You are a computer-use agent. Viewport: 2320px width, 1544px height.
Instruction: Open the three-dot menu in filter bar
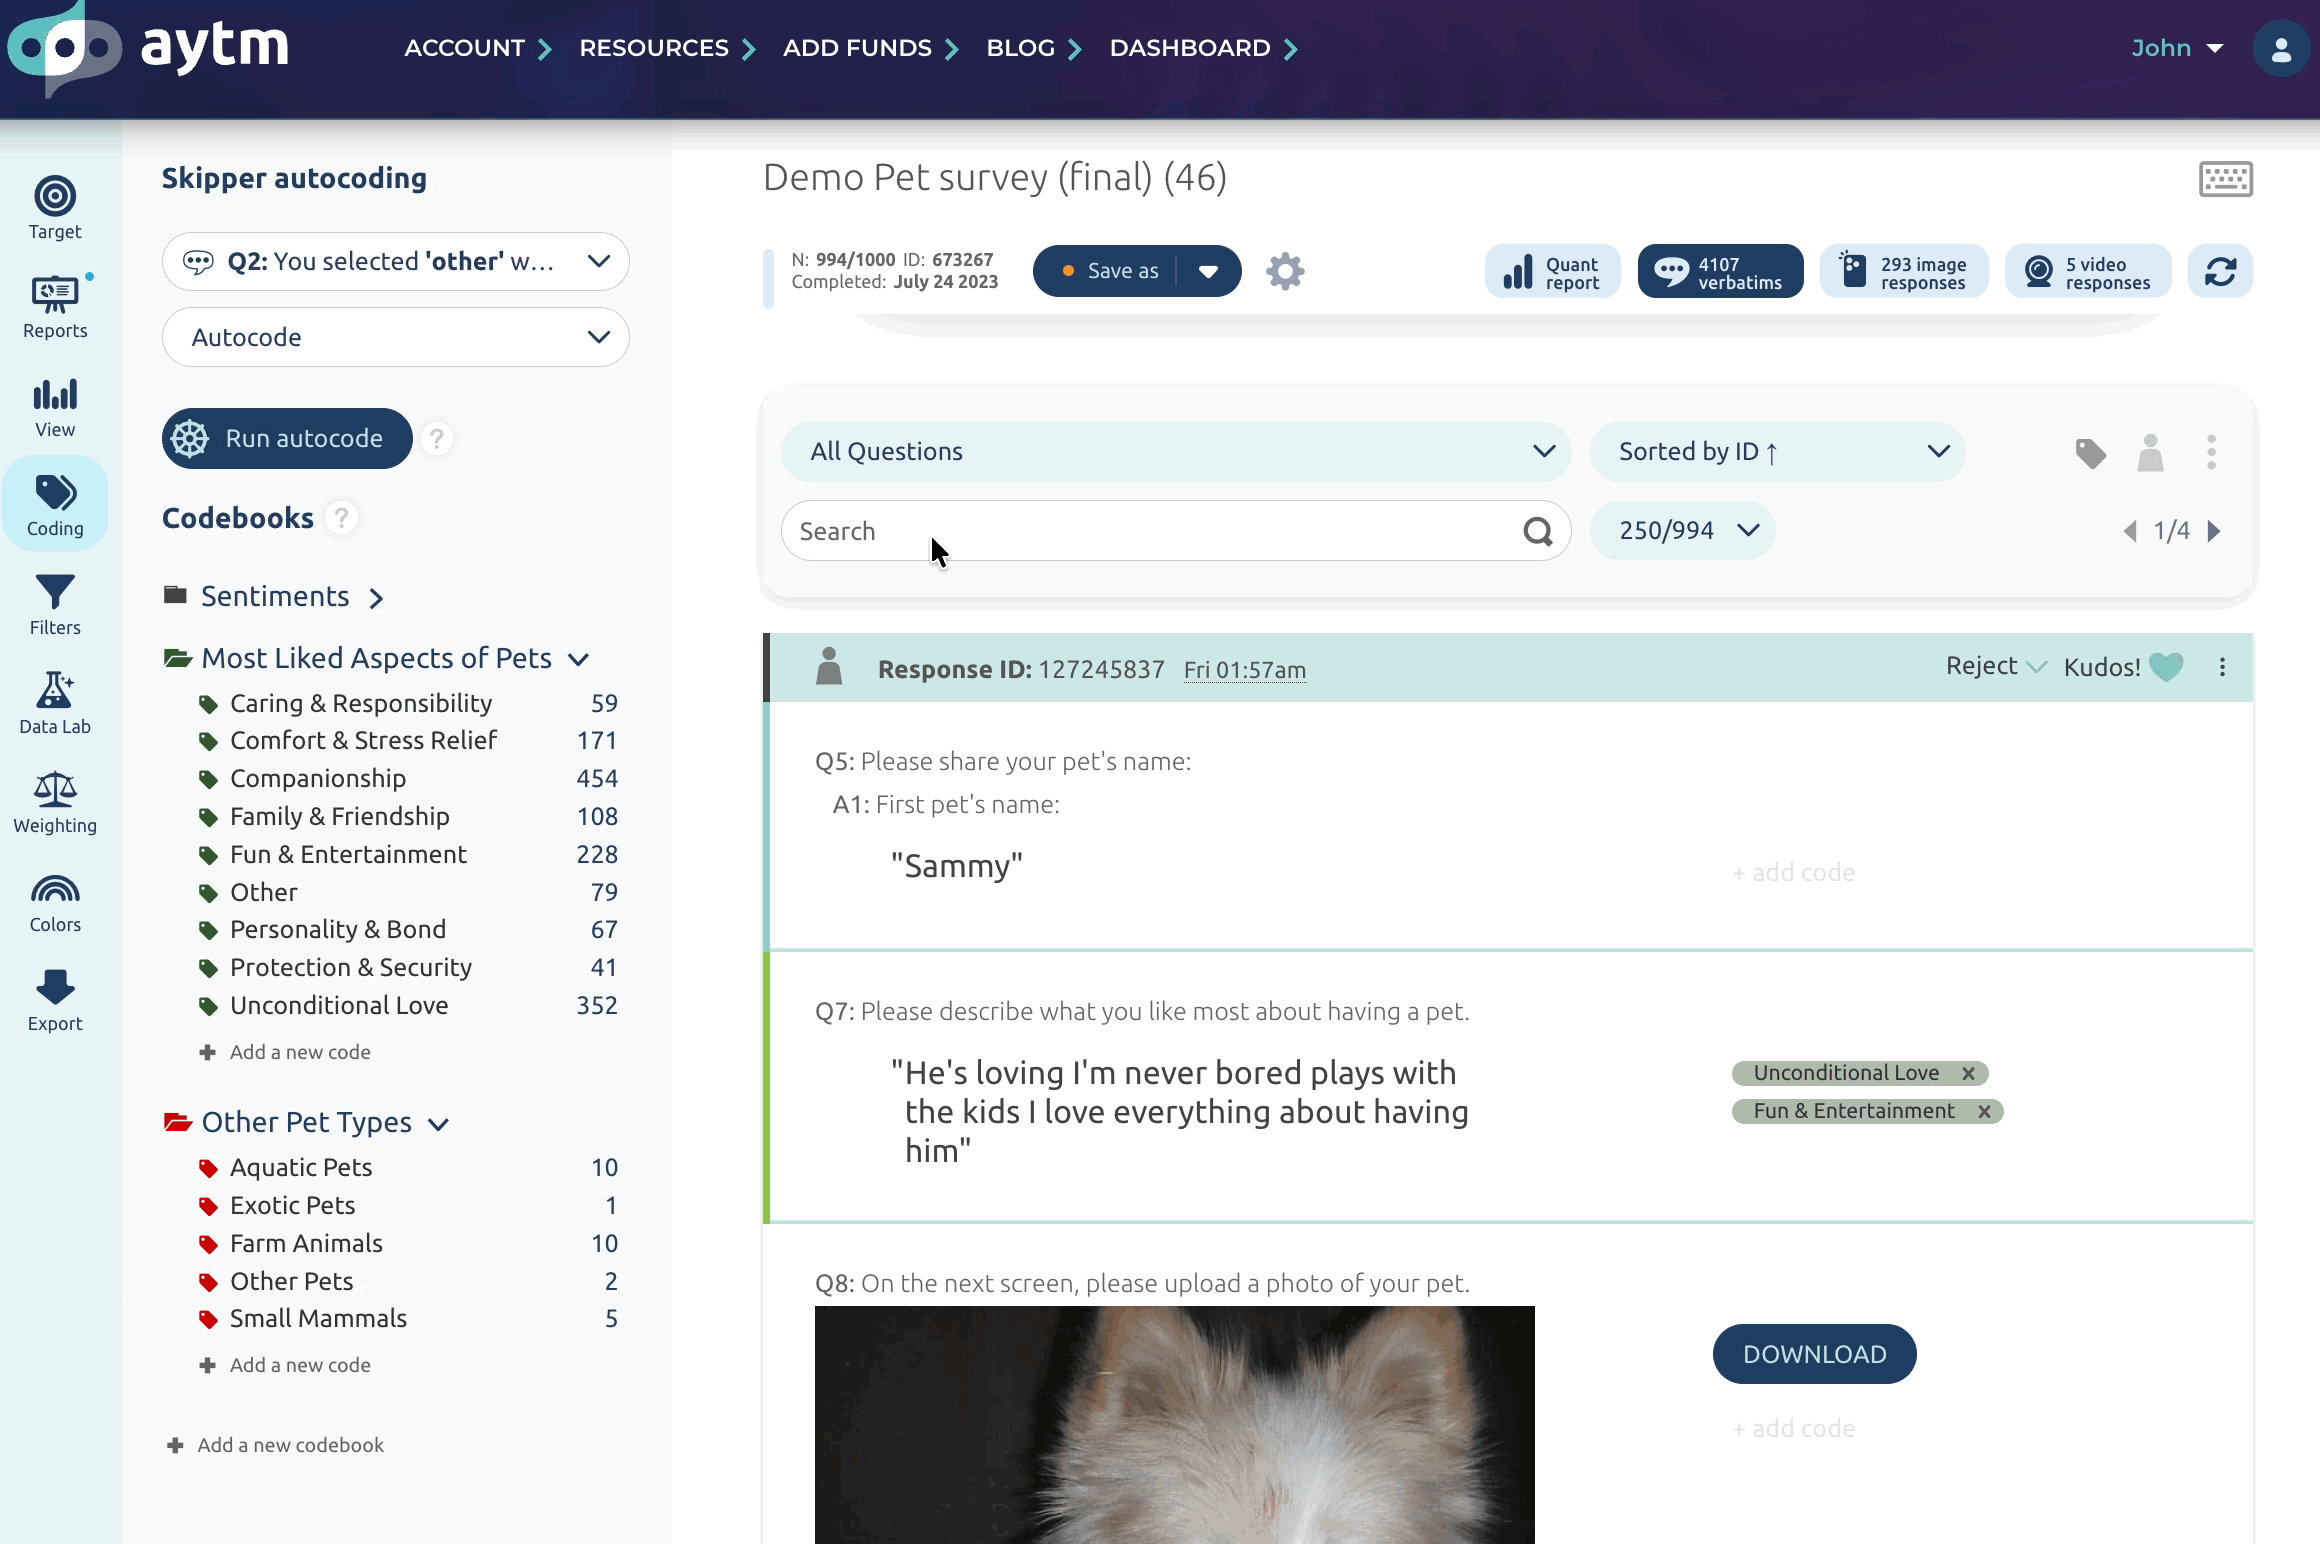pos(2212,452)
